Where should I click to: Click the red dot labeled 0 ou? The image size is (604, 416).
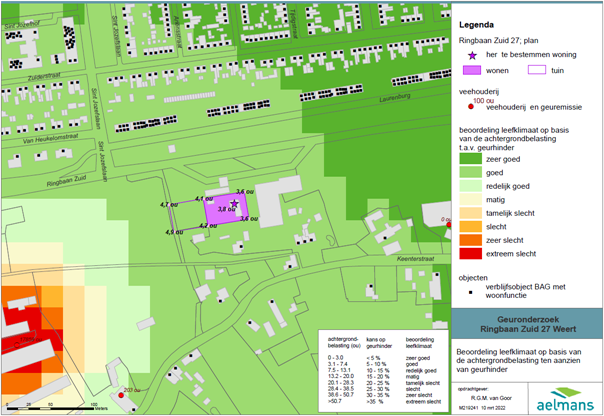click(449, 225)
